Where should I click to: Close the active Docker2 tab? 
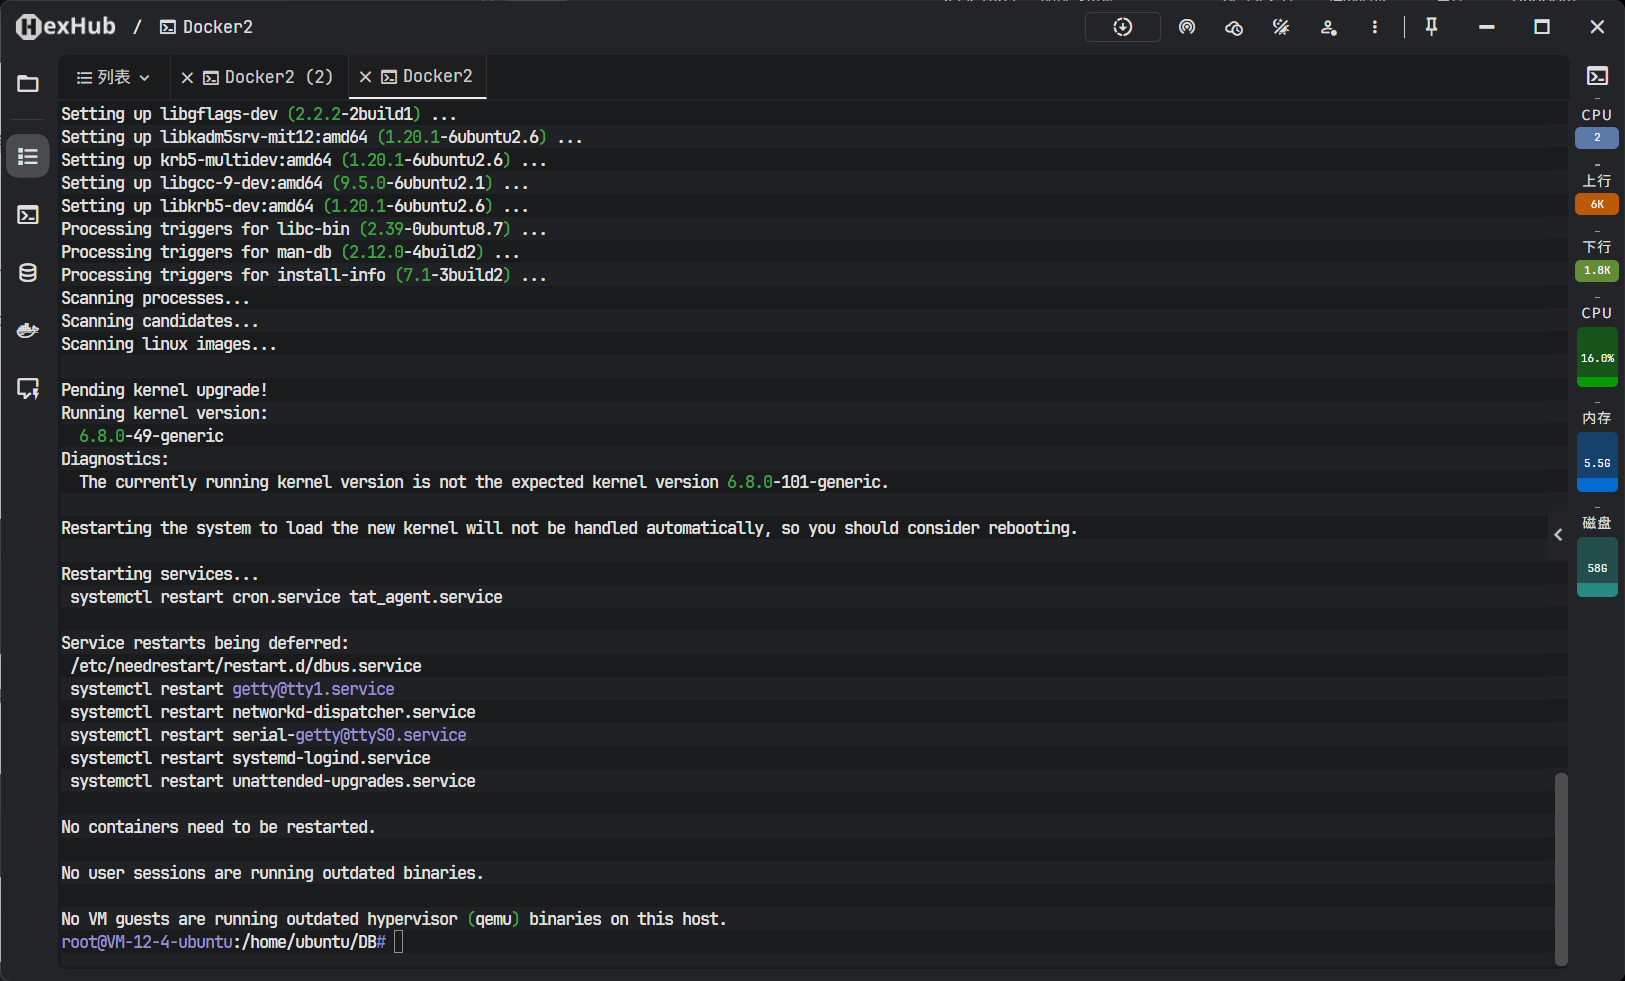click(x=365, y=76)
